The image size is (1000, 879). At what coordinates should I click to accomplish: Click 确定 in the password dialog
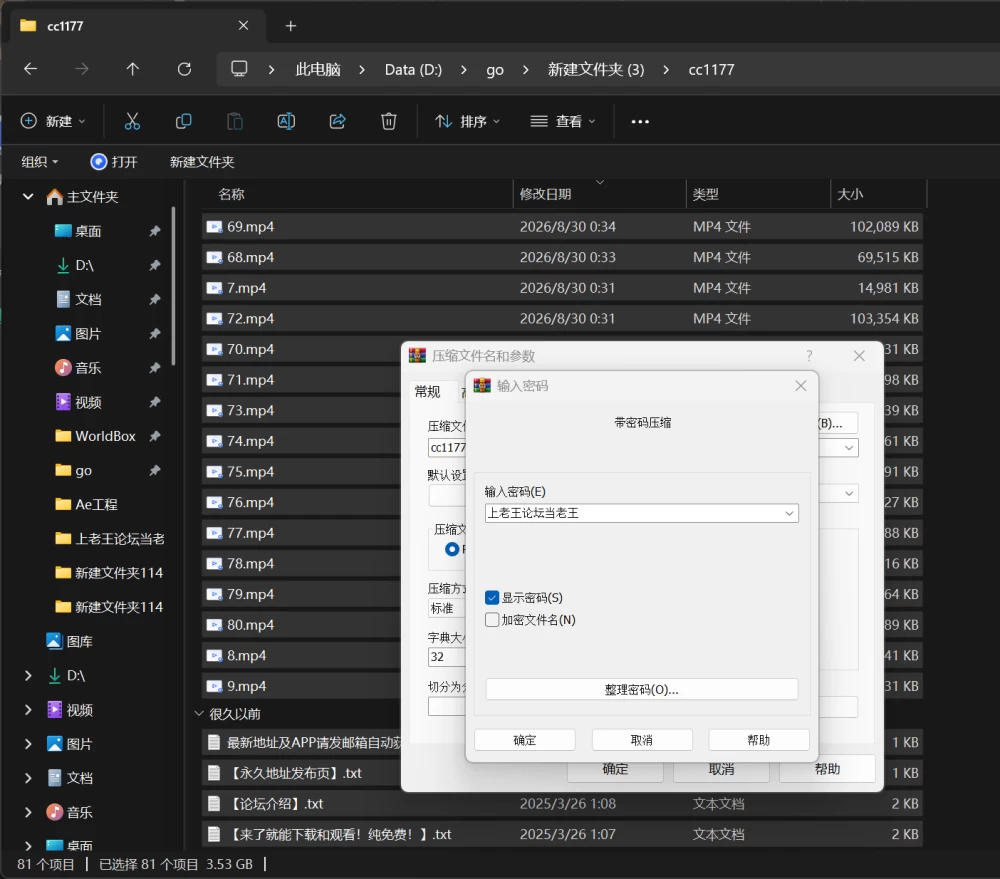525,740
